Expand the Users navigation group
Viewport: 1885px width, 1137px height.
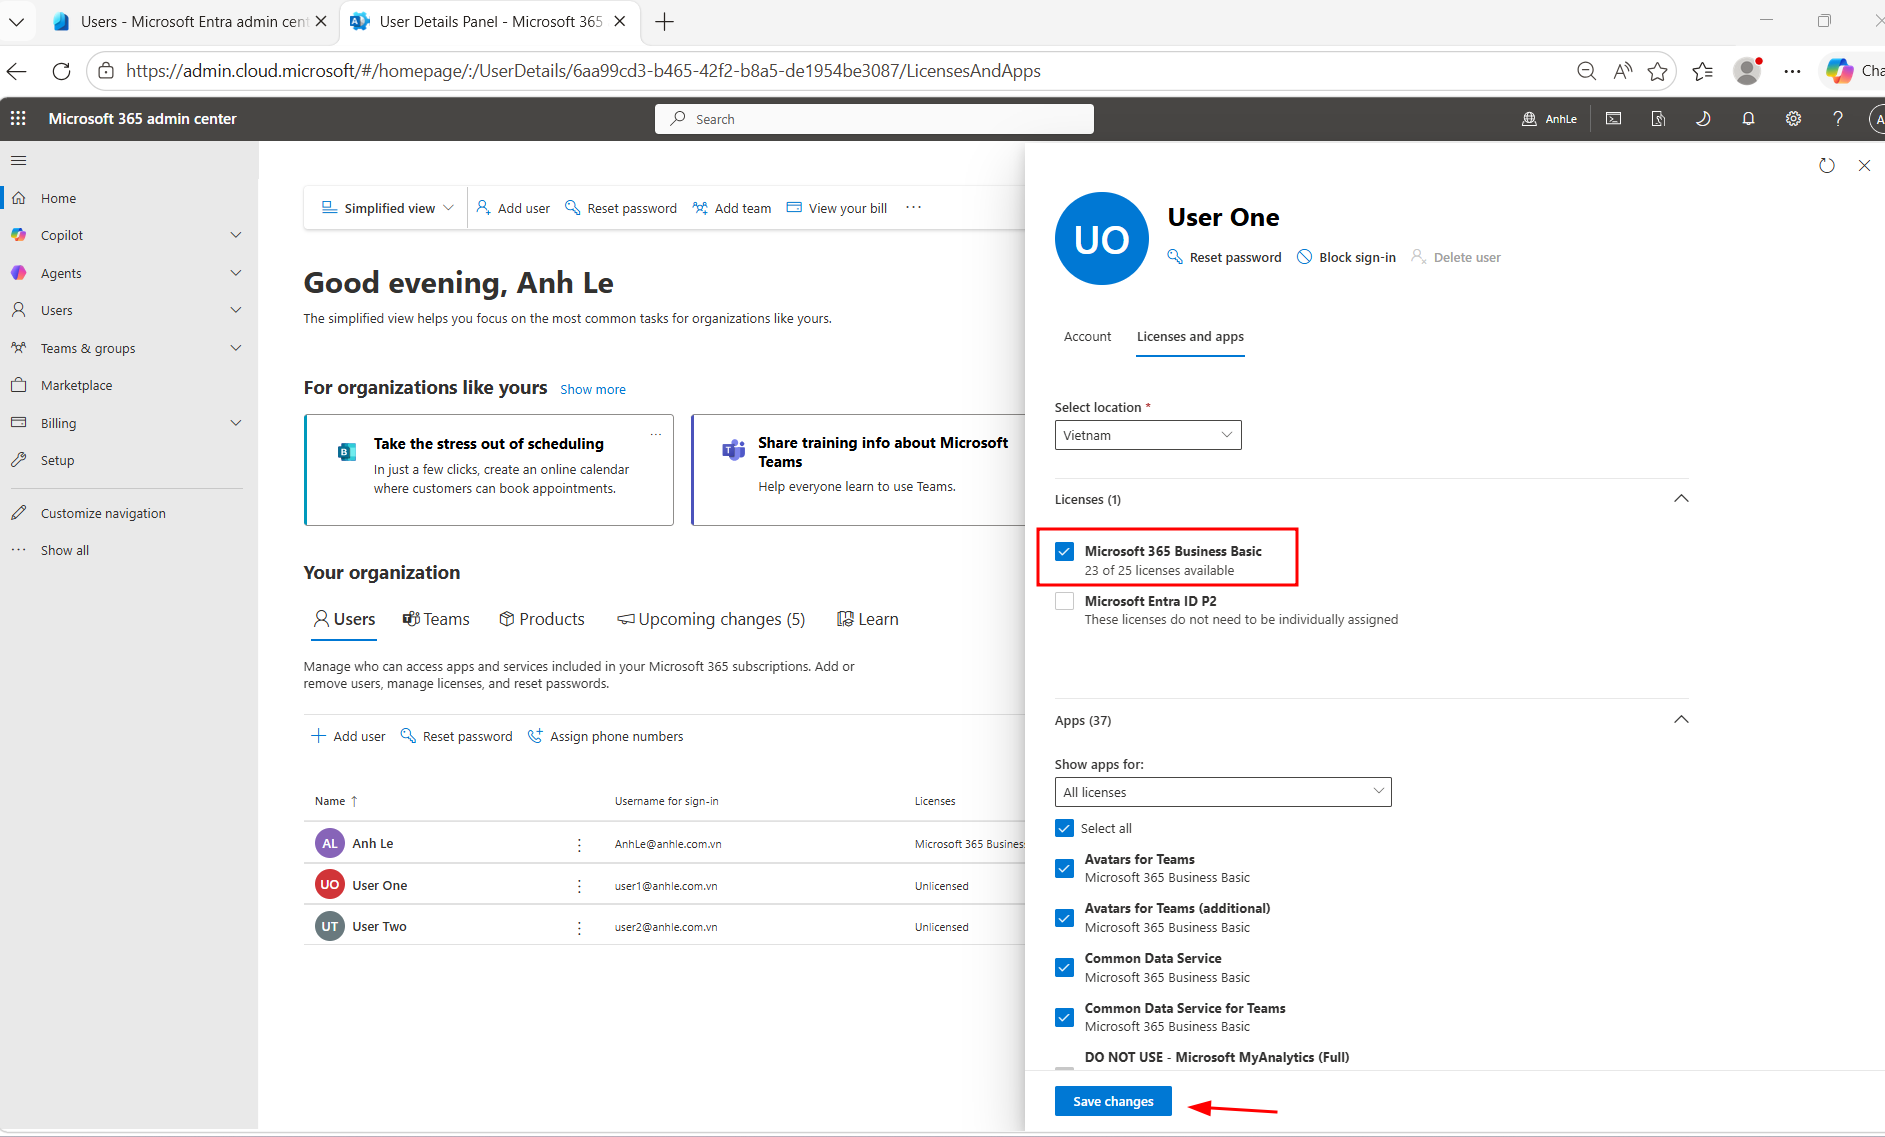coord(236,310)
